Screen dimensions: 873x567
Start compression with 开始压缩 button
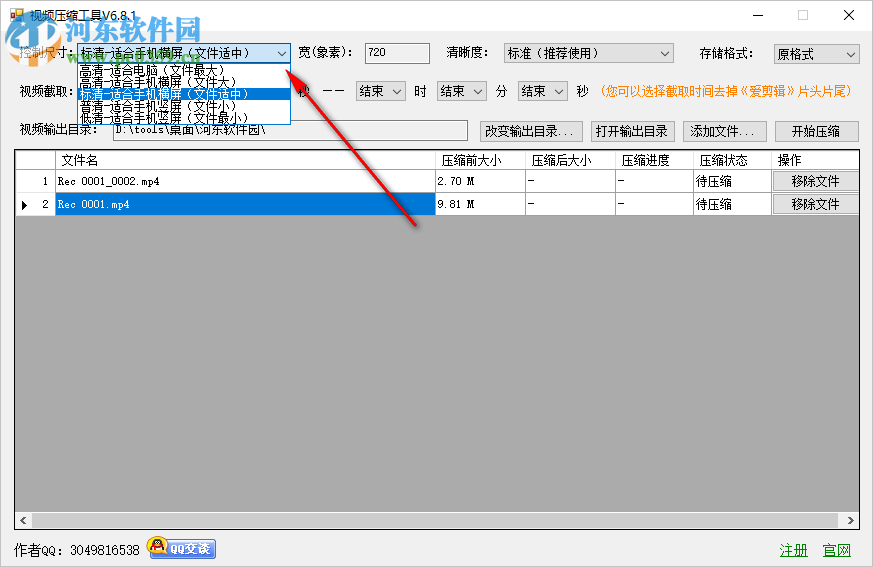[x=816, y=131]
